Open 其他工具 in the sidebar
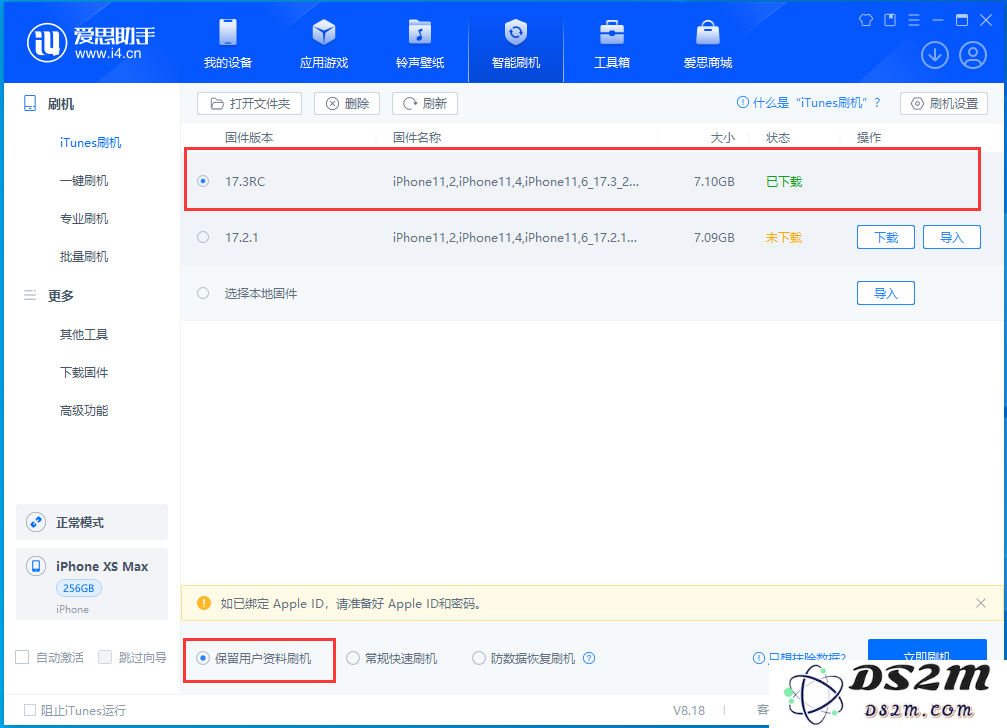Image resolution: width=1007 pixels, height=728 pixels. [84, 334]
